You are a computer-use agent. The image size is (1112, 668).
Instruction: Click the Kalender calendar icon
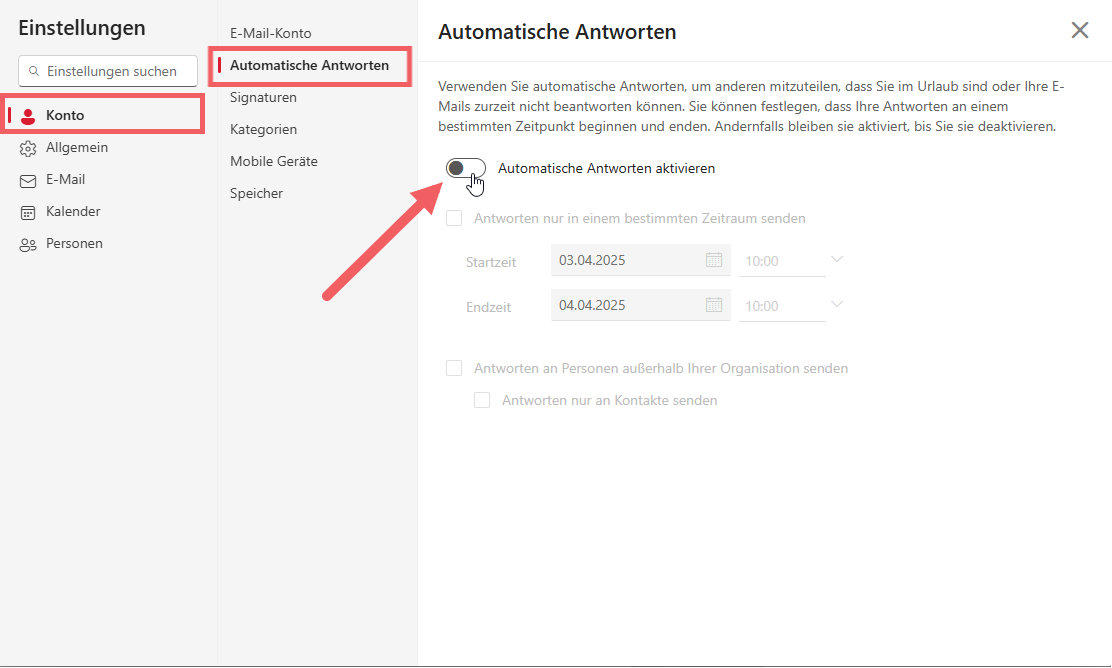28,212
